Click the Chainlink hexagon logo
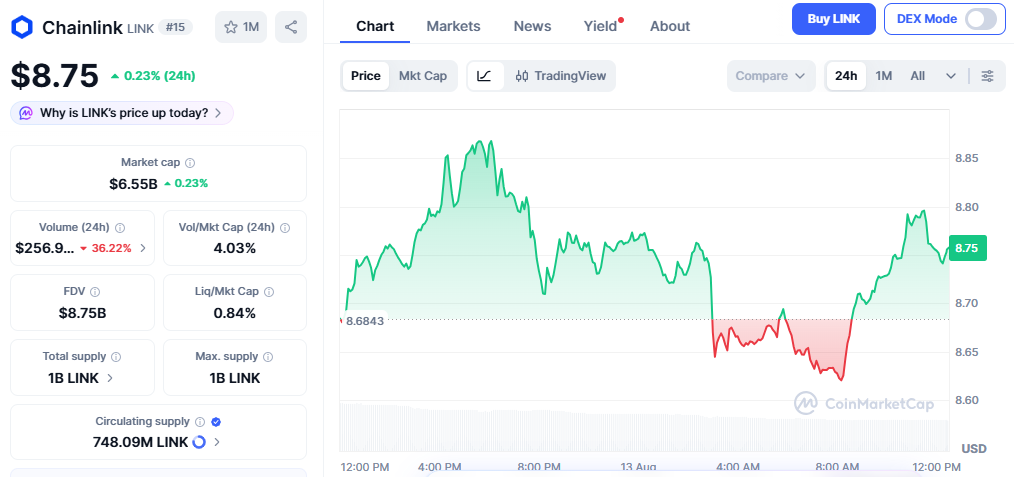The width and height of the screenshot is (1014, 477). point(22,27)
